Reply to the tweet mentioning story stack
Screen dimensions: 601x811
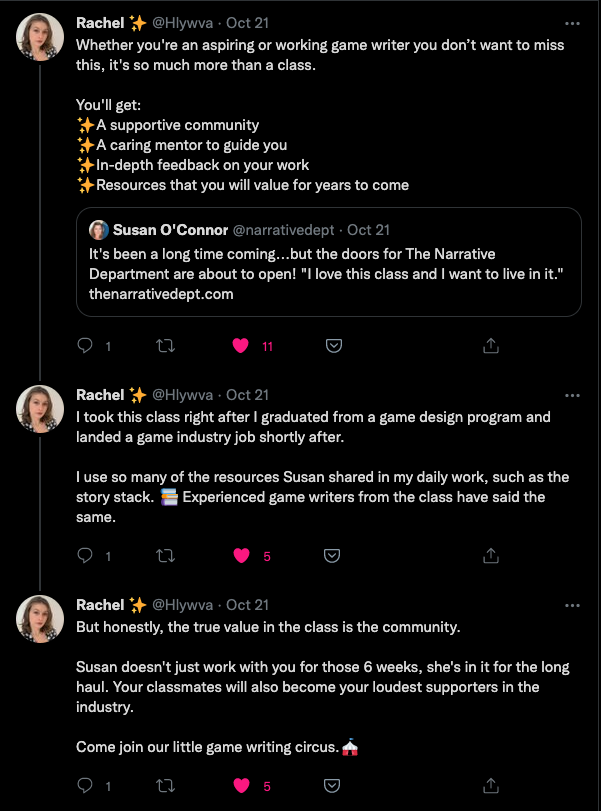point(86,555)
